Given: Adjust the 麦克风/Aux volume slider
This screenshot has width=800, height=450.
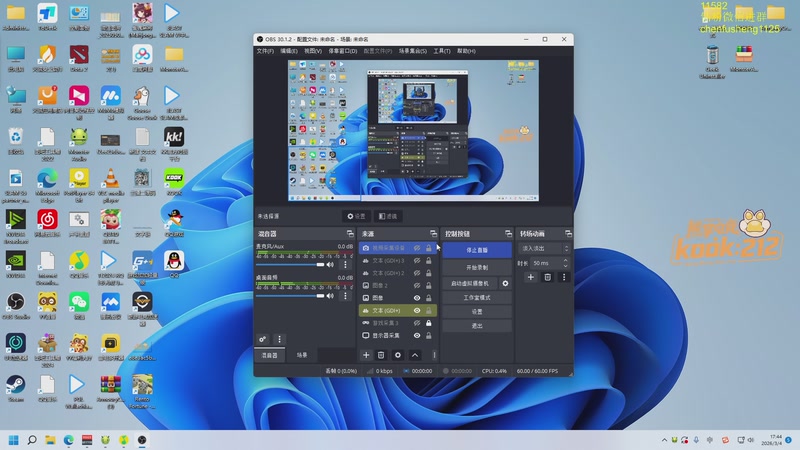Looking at the screenshot, I should 290,265.
